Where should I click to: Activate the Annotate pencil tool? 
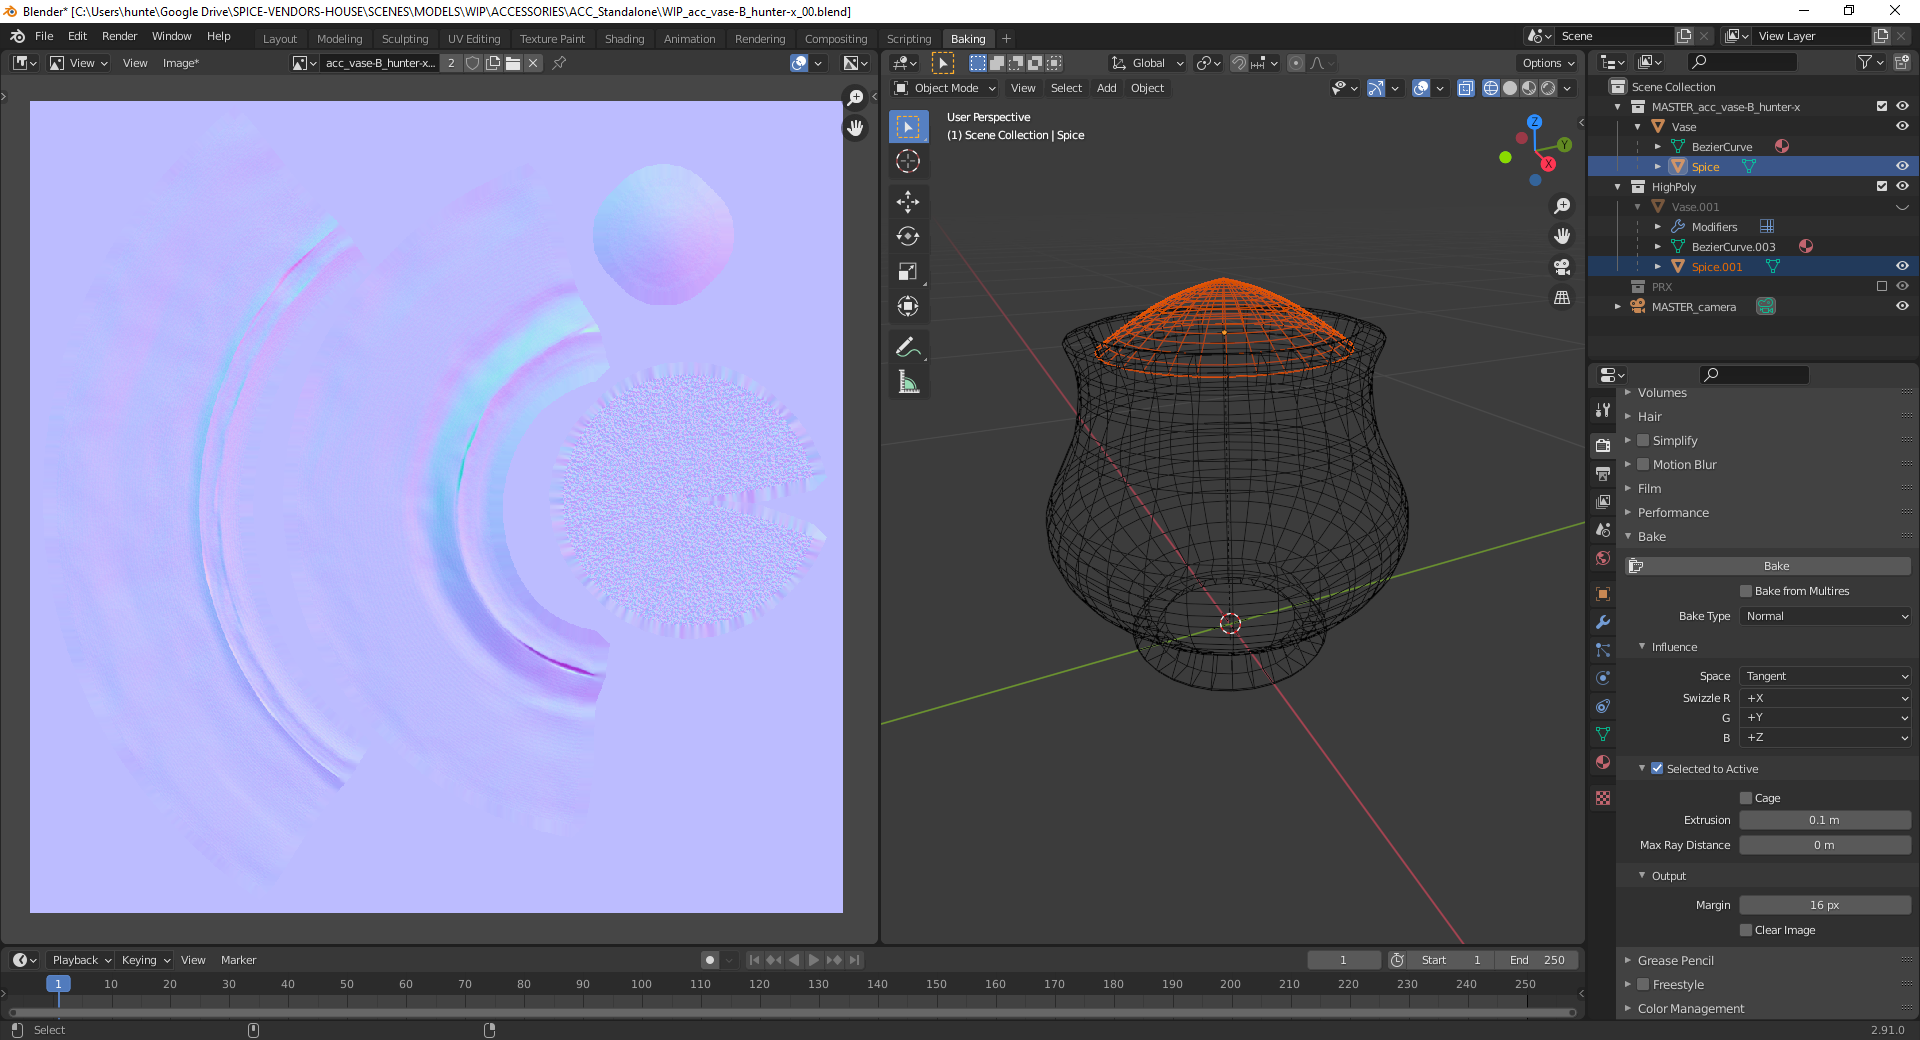coord(907,347)
